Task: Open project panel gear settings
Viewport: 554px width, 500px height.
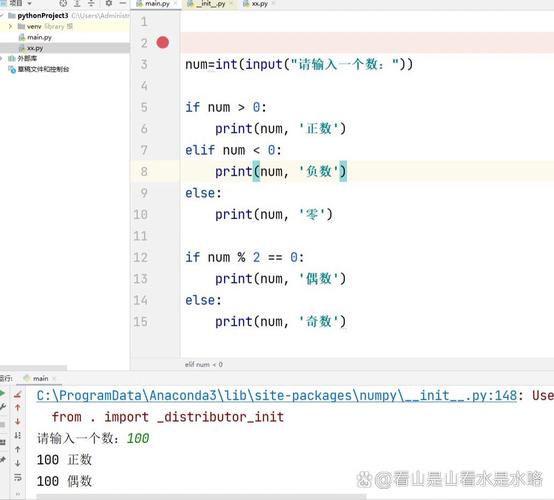Action: pyautogui.click(x=109, y=3)
